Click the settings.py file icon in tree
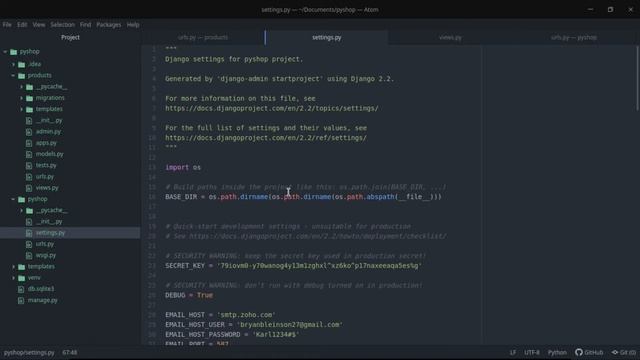This screenshot has height=360, width=640. 29,233
